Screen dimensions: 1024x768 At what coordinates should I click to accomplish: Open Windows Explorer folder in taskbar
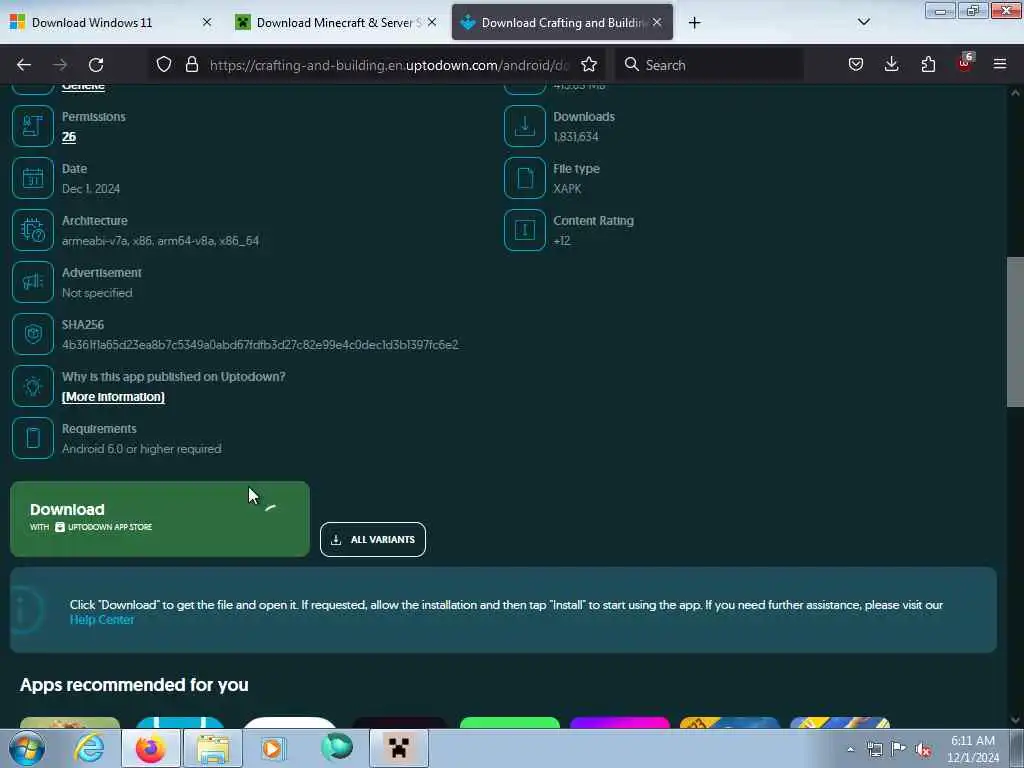point(213,748)
